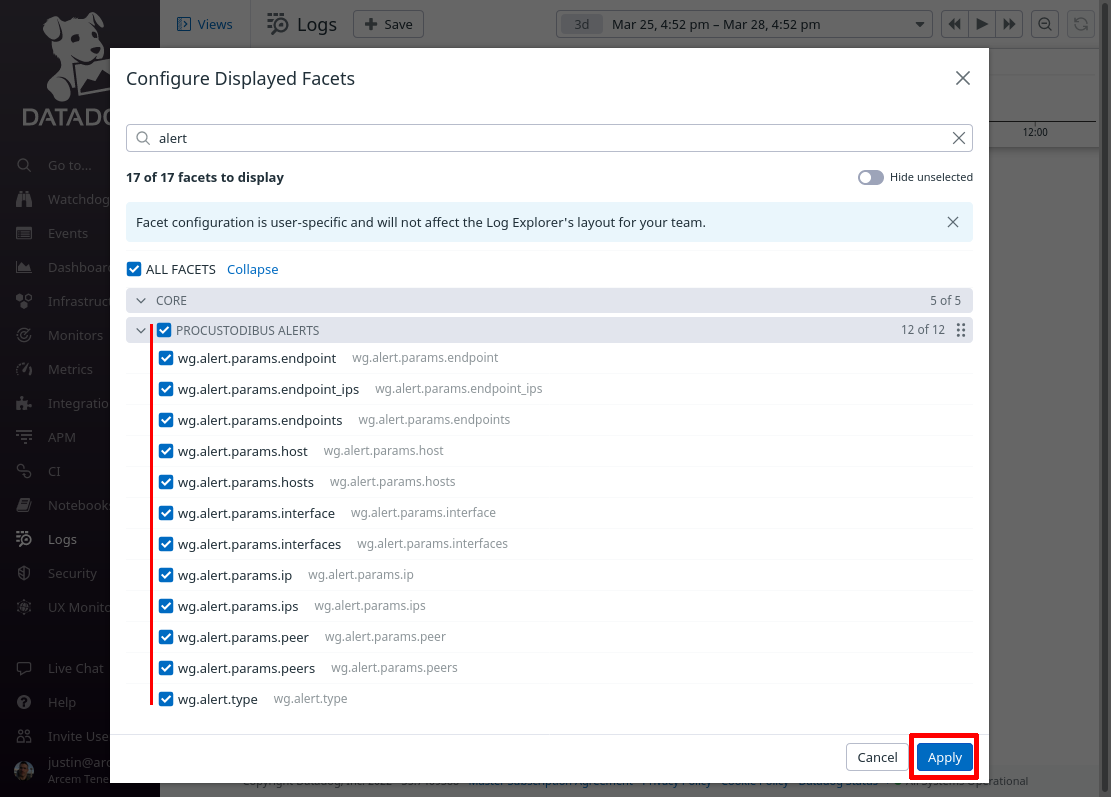Click the refresh icon in the header
Screen dimensions: 1111x797
pos(1081,24)
